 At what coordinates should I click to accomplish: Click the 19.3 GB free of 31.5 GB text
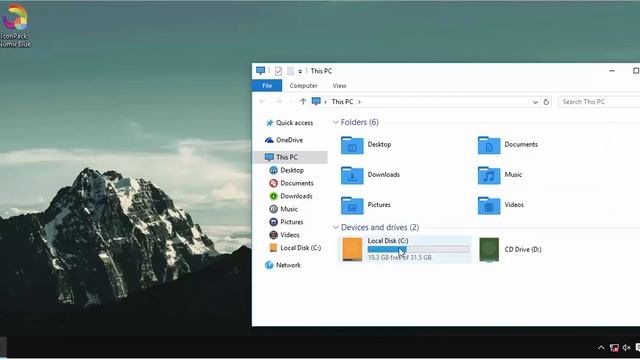pyautogui.click(x=400, y=258)
